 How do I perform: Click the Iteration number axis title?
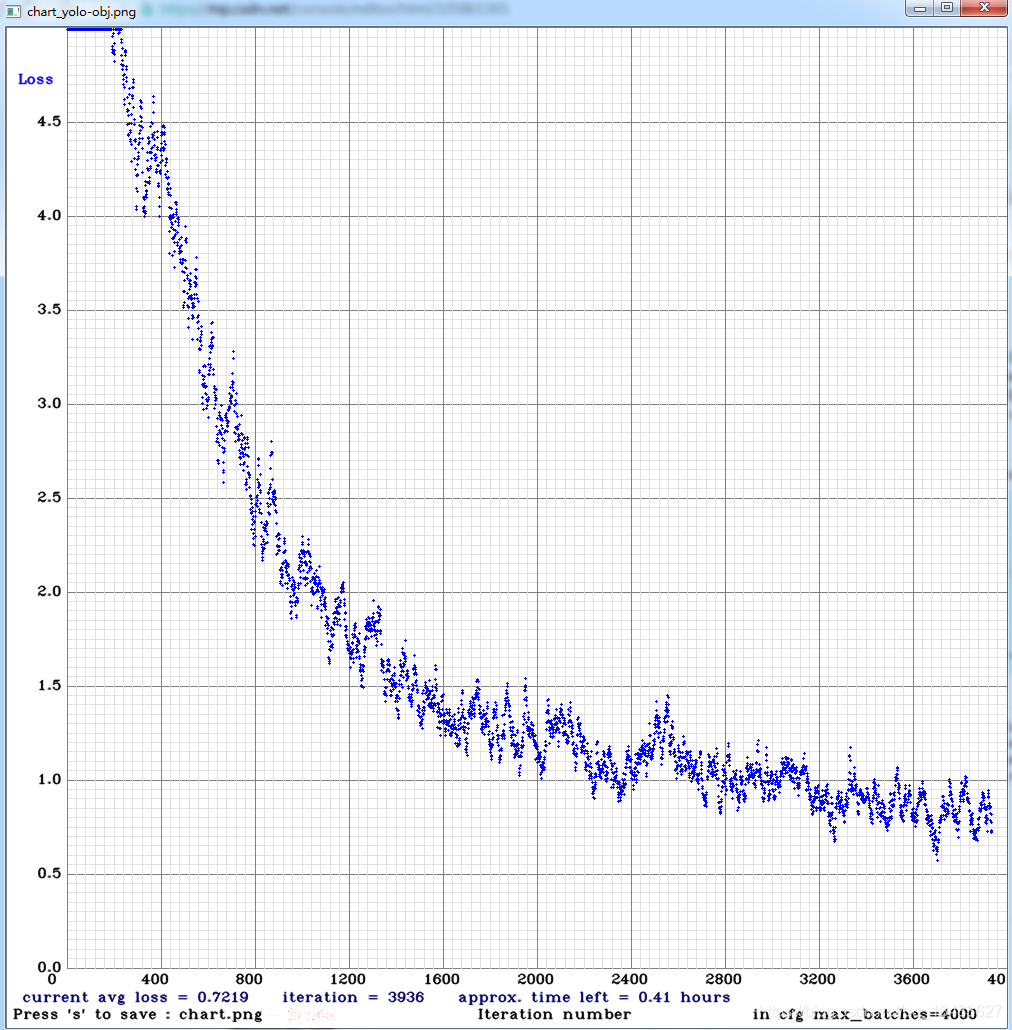(554, 1014)
